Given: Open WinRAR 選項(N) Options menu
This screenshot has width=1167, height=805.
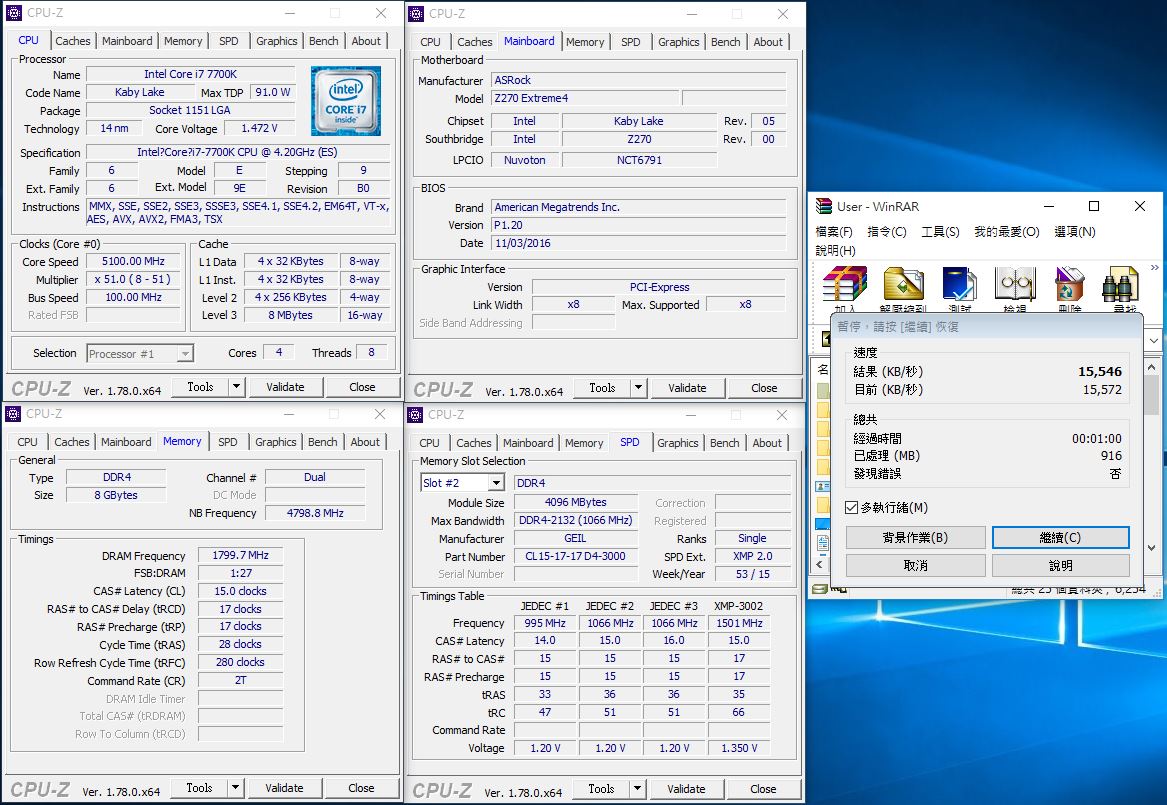Looking at the screenshot, I should [1075, 231].
